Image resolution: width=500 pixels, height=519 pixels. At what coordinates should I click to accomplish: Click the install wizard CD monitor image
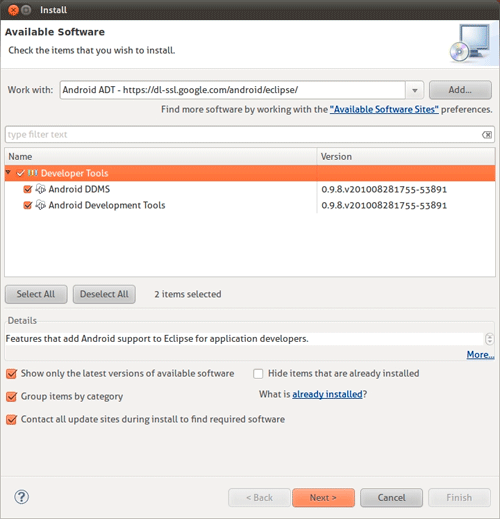(x=470, y=43)
